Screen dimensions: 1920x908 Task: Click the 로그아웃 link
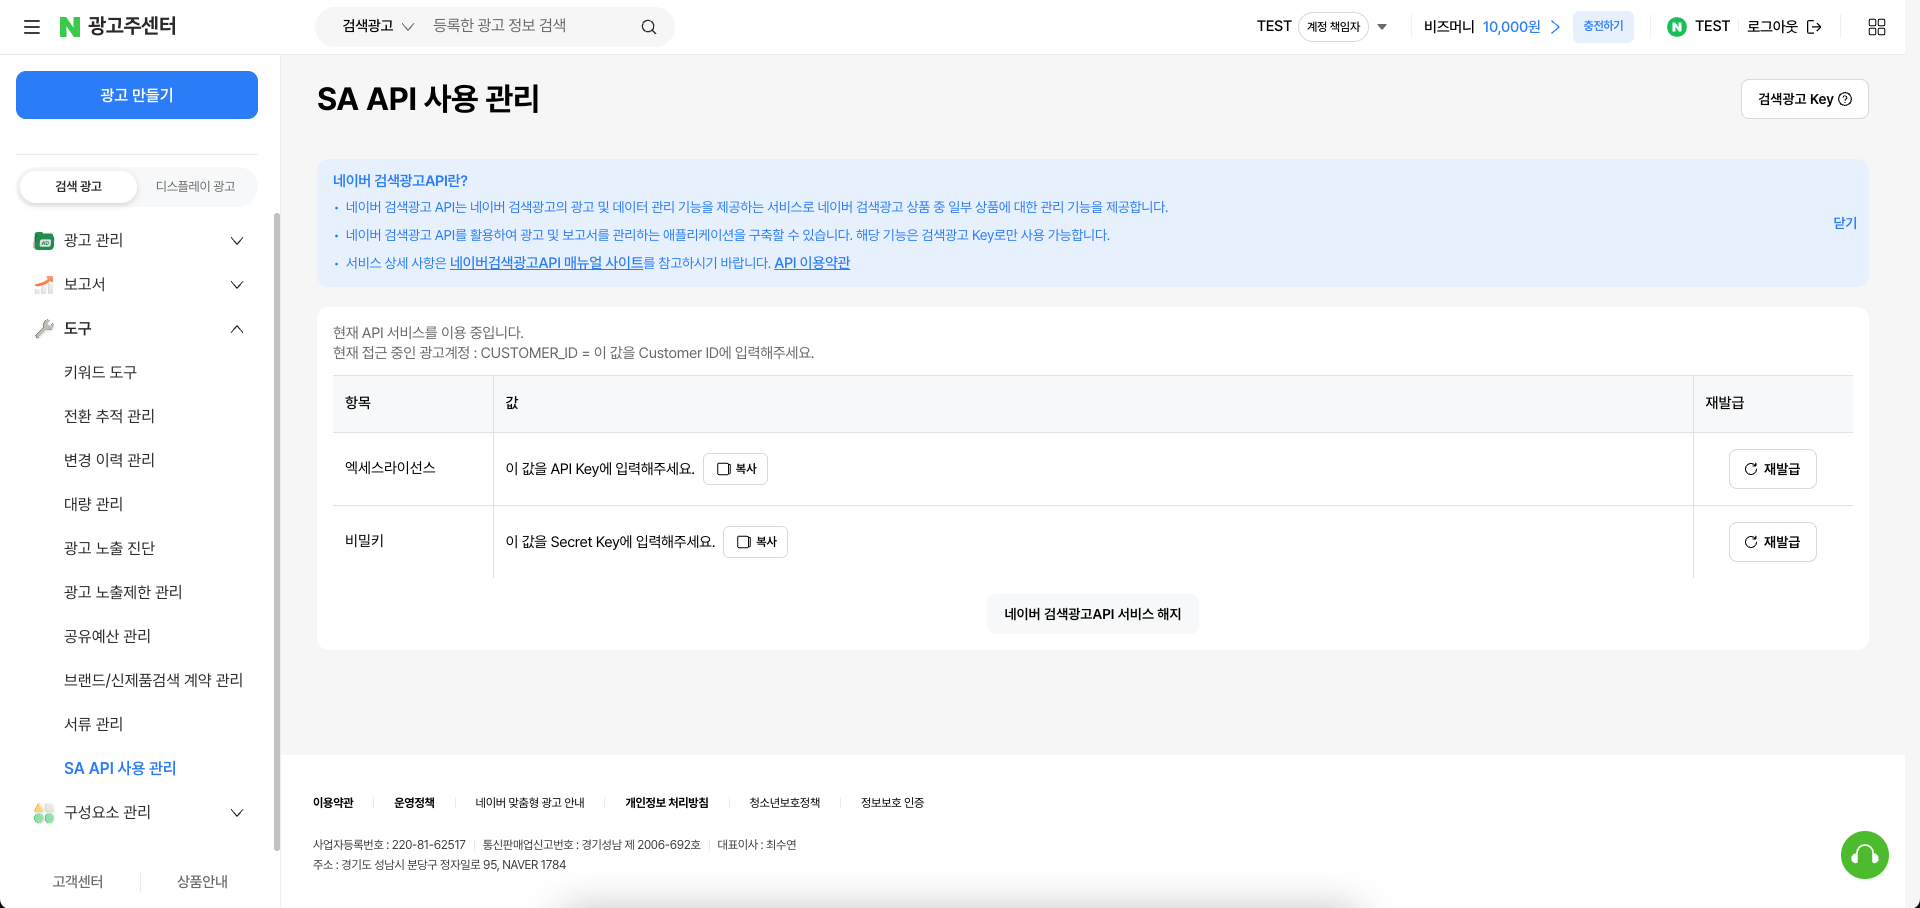pos(1772,27)
